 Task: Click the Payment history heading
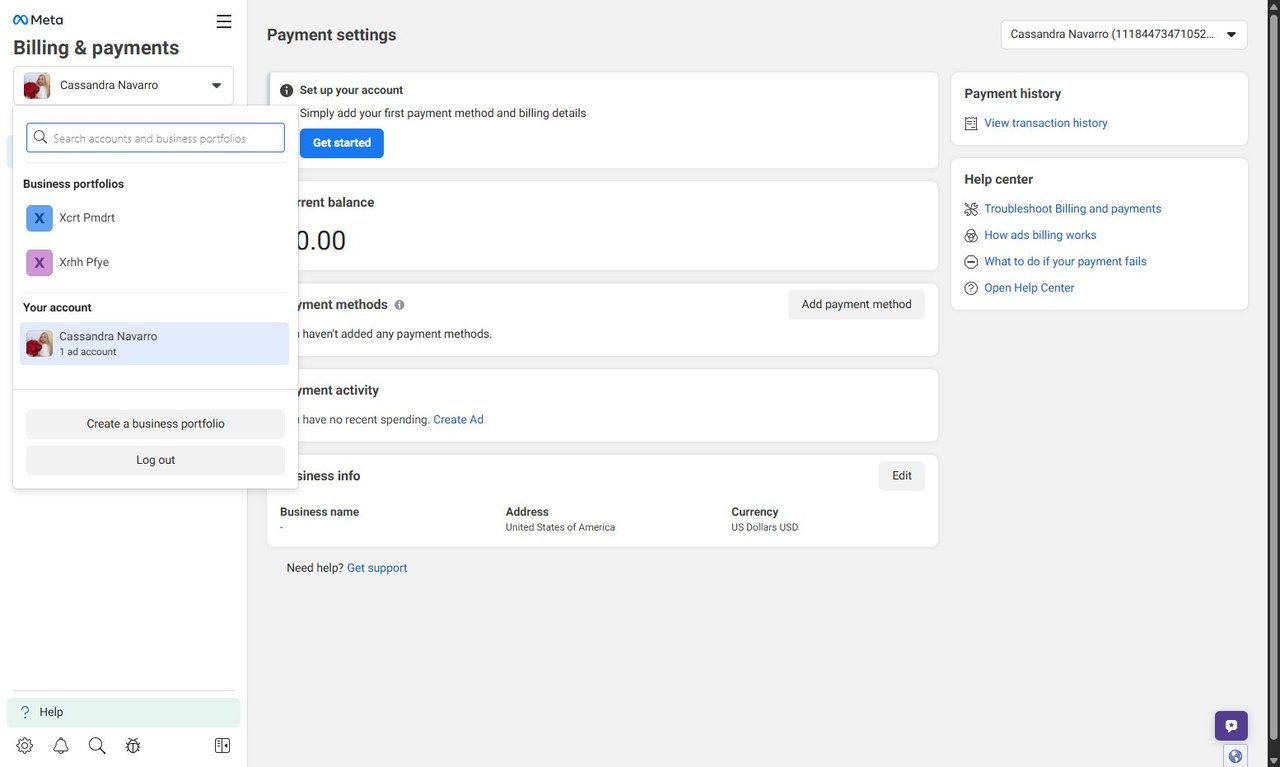1013,94
